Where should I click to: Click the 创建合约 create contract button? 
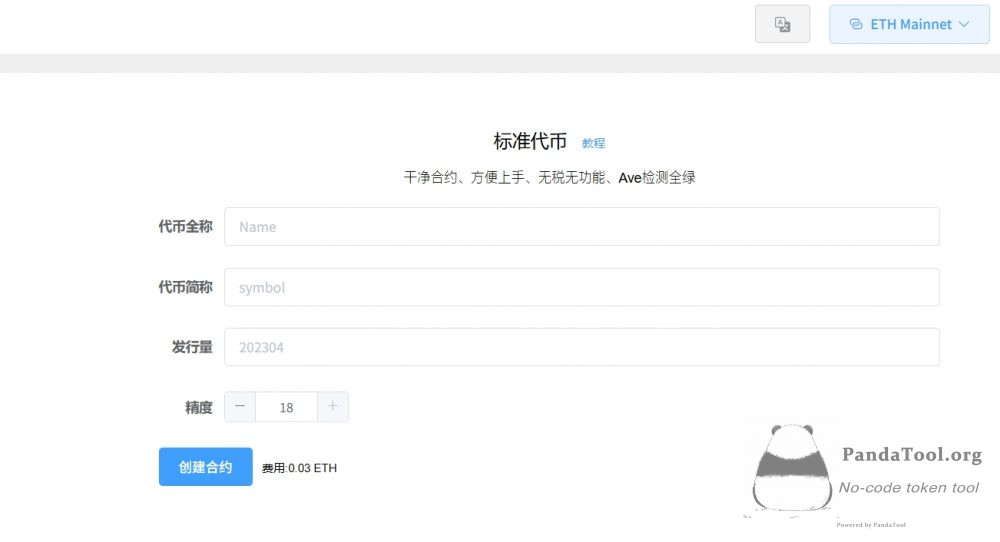coord(205,467)
